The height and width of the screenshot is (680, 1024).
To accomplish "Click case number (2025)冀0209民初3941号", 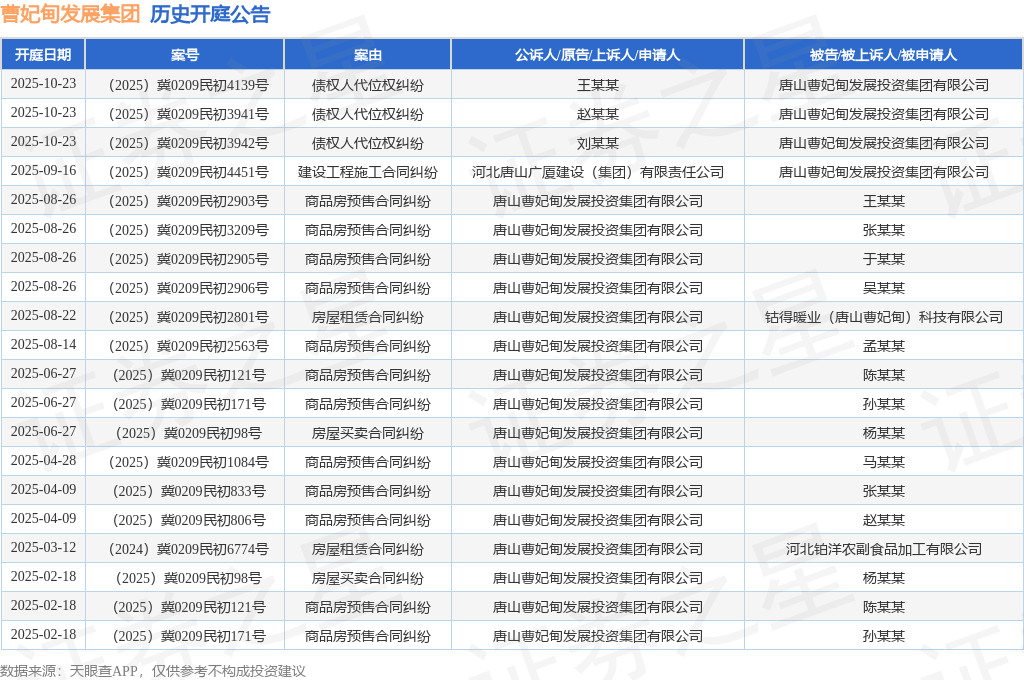I will [x=189, y=114].
